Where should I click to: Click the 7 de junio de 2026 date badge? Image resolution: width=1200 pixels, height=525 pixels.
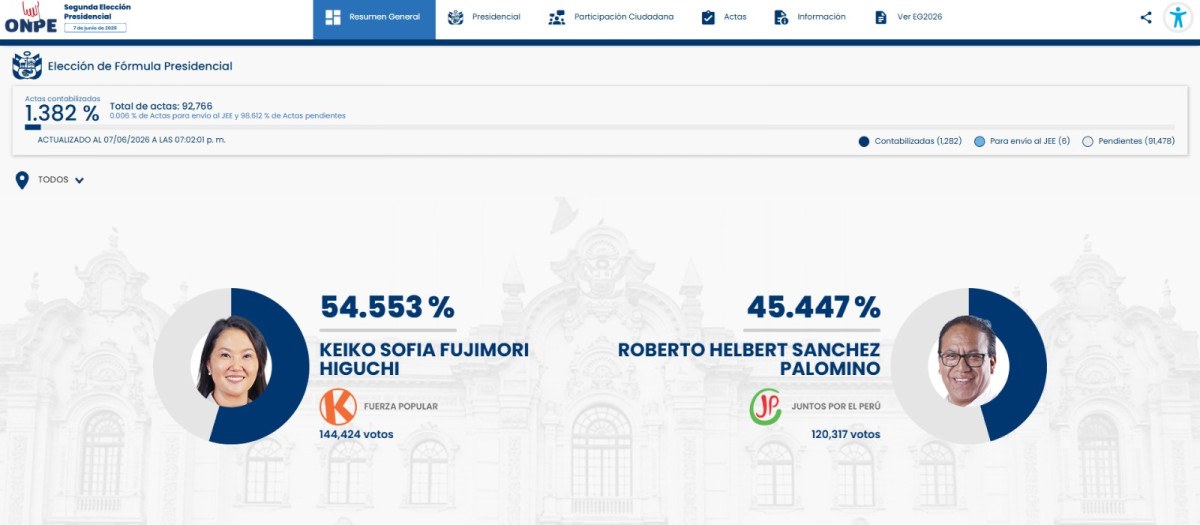(x=95, y=27)
